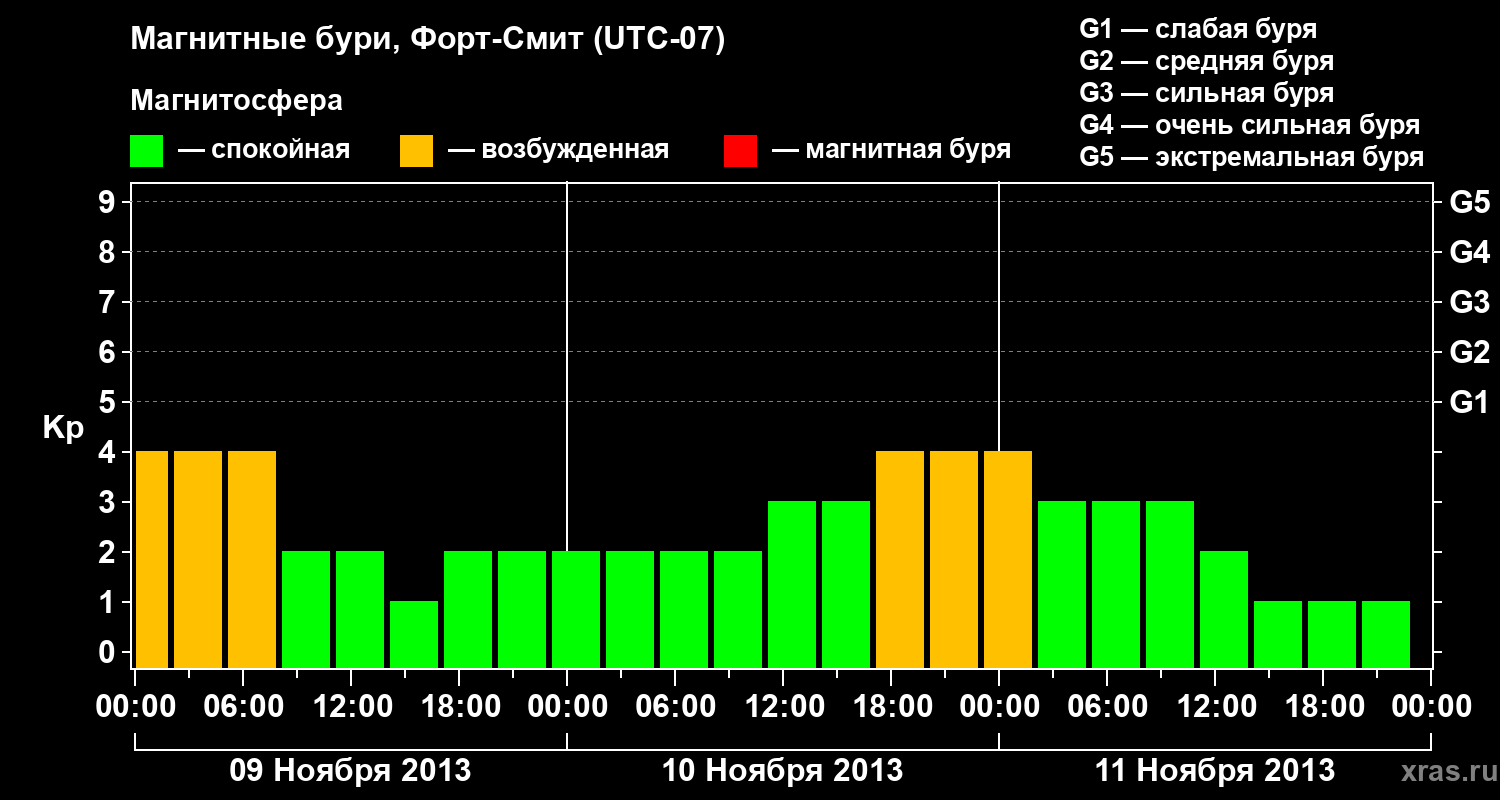Image resolution: width=1500 pixels, height=800 pixels.
Task: Click the Kp 1 bar on 09 Ноября
Action: click(x=414, y=634)
